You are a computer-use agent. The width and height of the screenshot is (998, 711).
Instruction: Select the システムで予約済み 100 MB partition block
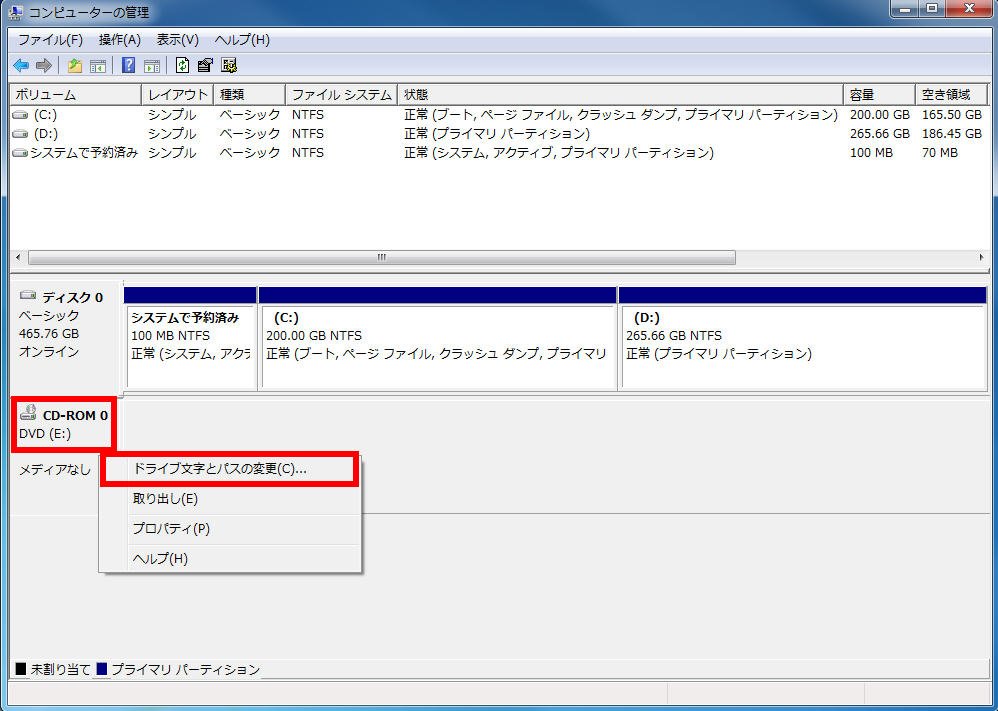[x=190, y=338]
